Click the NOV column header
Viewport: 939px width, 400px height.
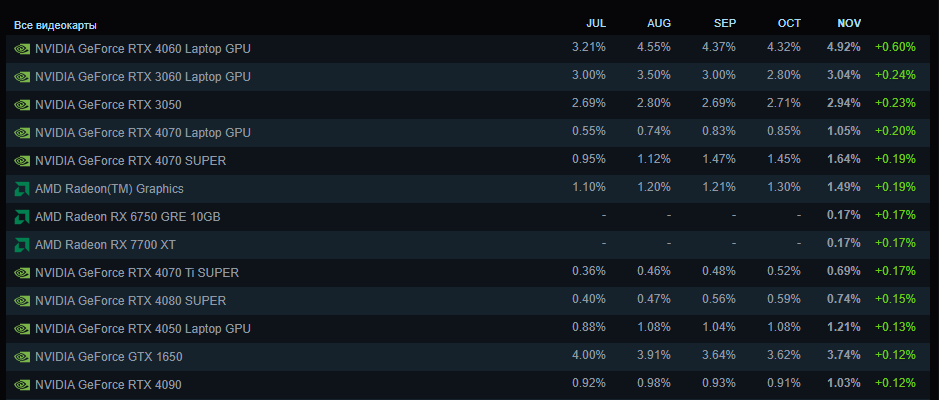[x=849, y=23]
